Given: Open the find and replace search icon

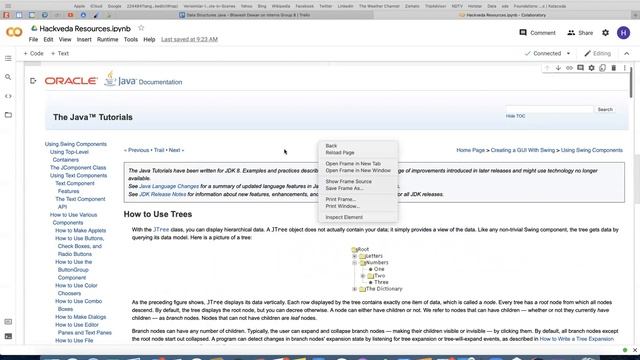Looking at the screenshot, I should tap(8, 77).
